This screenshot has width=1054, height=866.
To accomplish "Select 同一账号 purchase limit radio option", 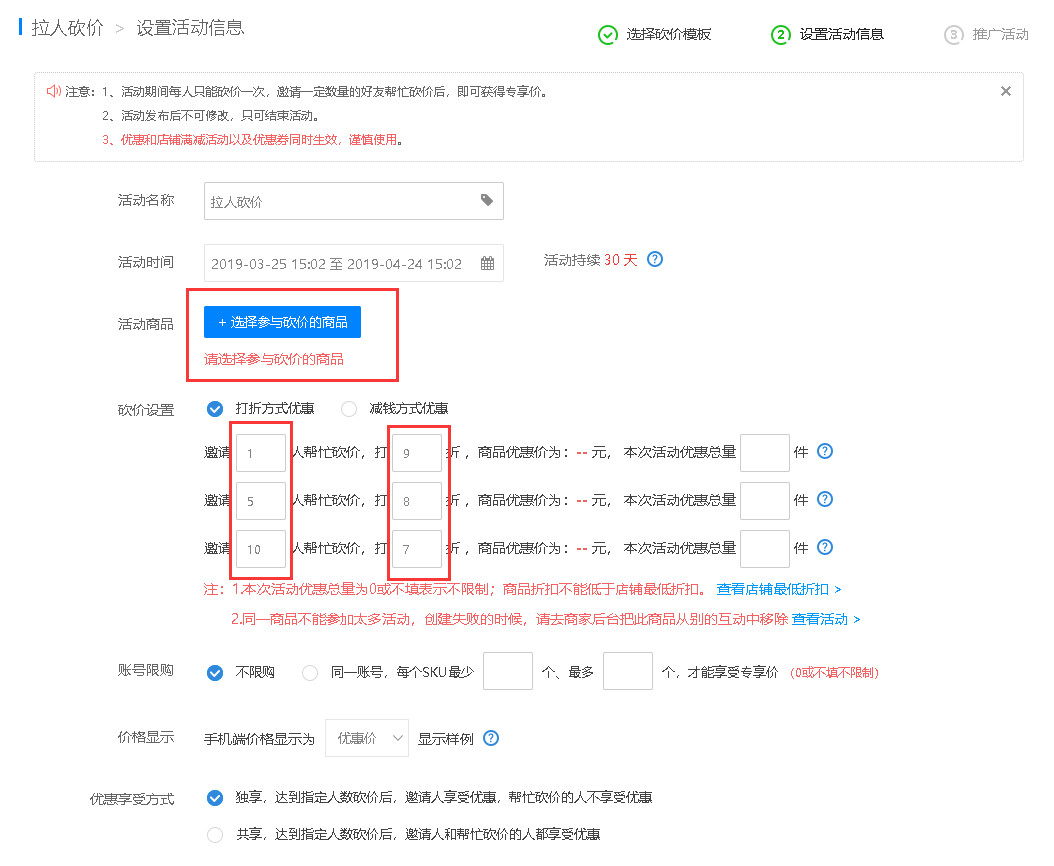I will (x=310, y=673).
